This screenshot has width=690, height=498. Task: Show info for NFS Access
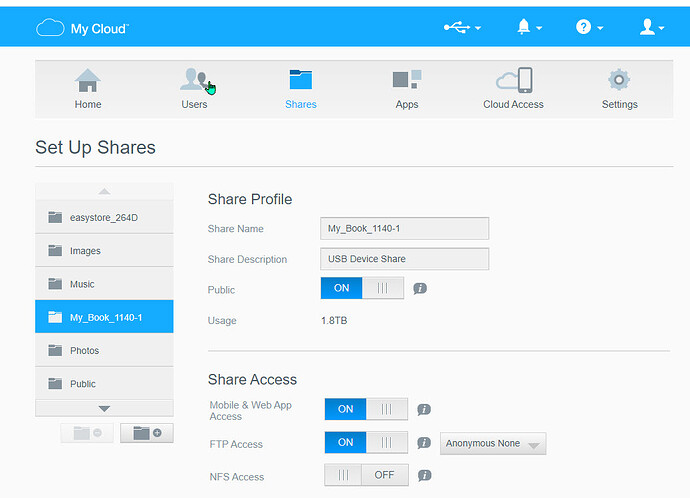(x=424, y=476)
